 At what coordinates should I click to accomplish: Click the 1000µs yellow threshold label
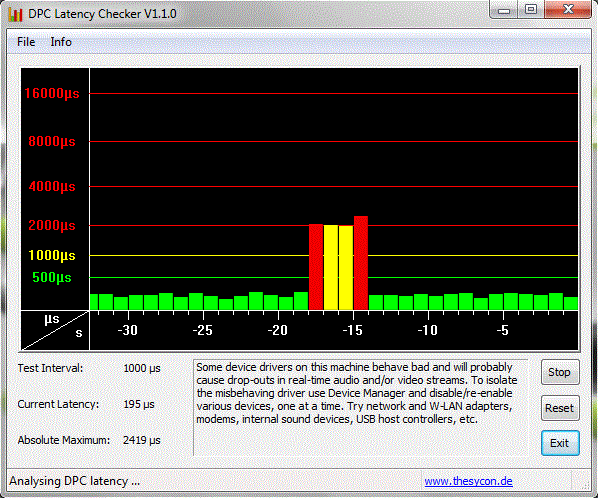(x=52, y=255)
